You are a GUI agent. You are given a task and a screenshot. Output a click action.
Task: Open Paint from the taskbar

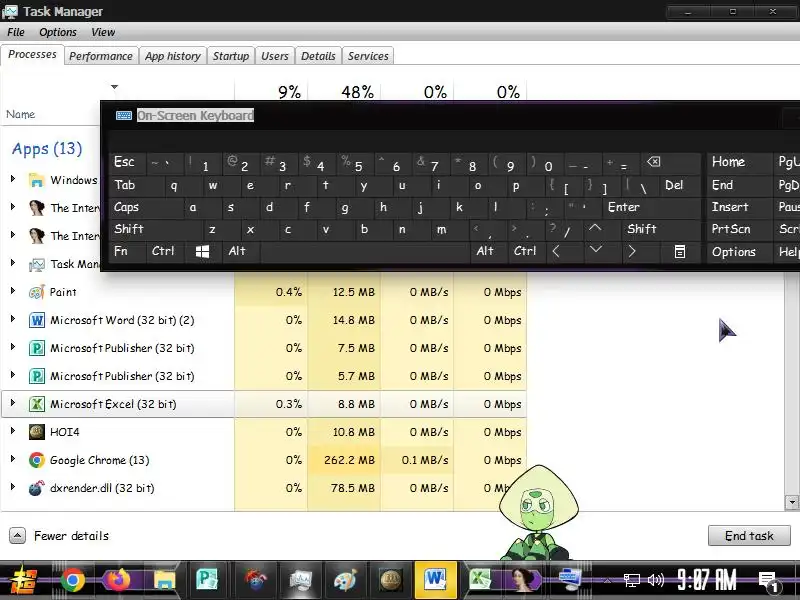[346, 581]
